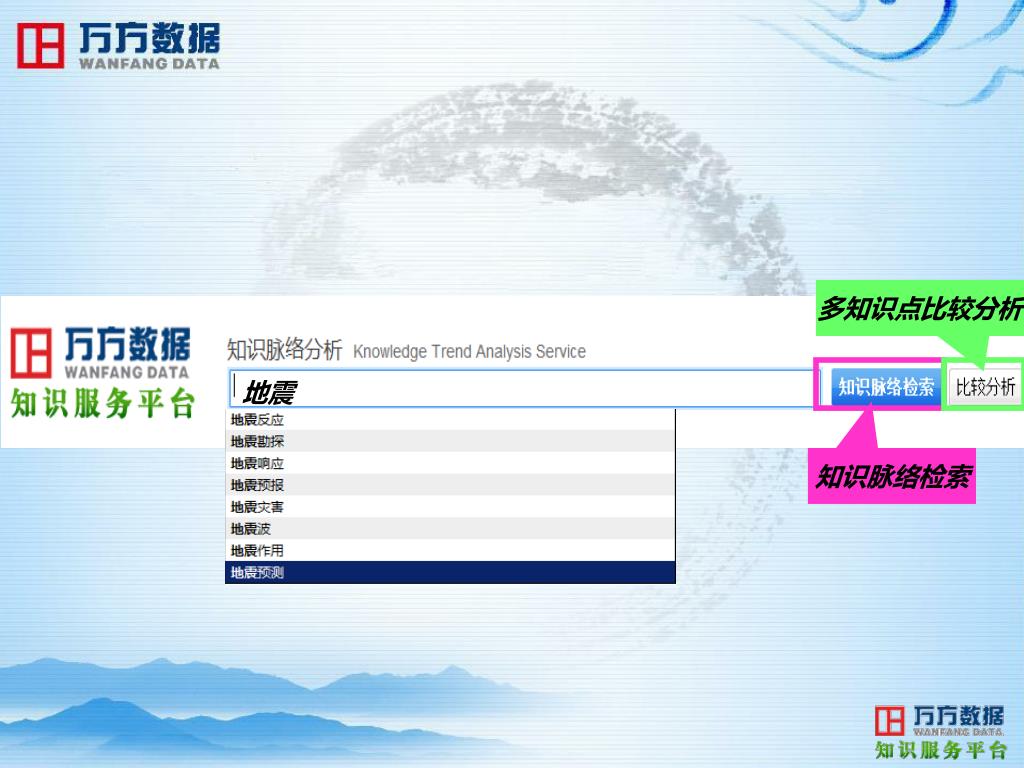Click the 比较分析 button

pos(985,387)
